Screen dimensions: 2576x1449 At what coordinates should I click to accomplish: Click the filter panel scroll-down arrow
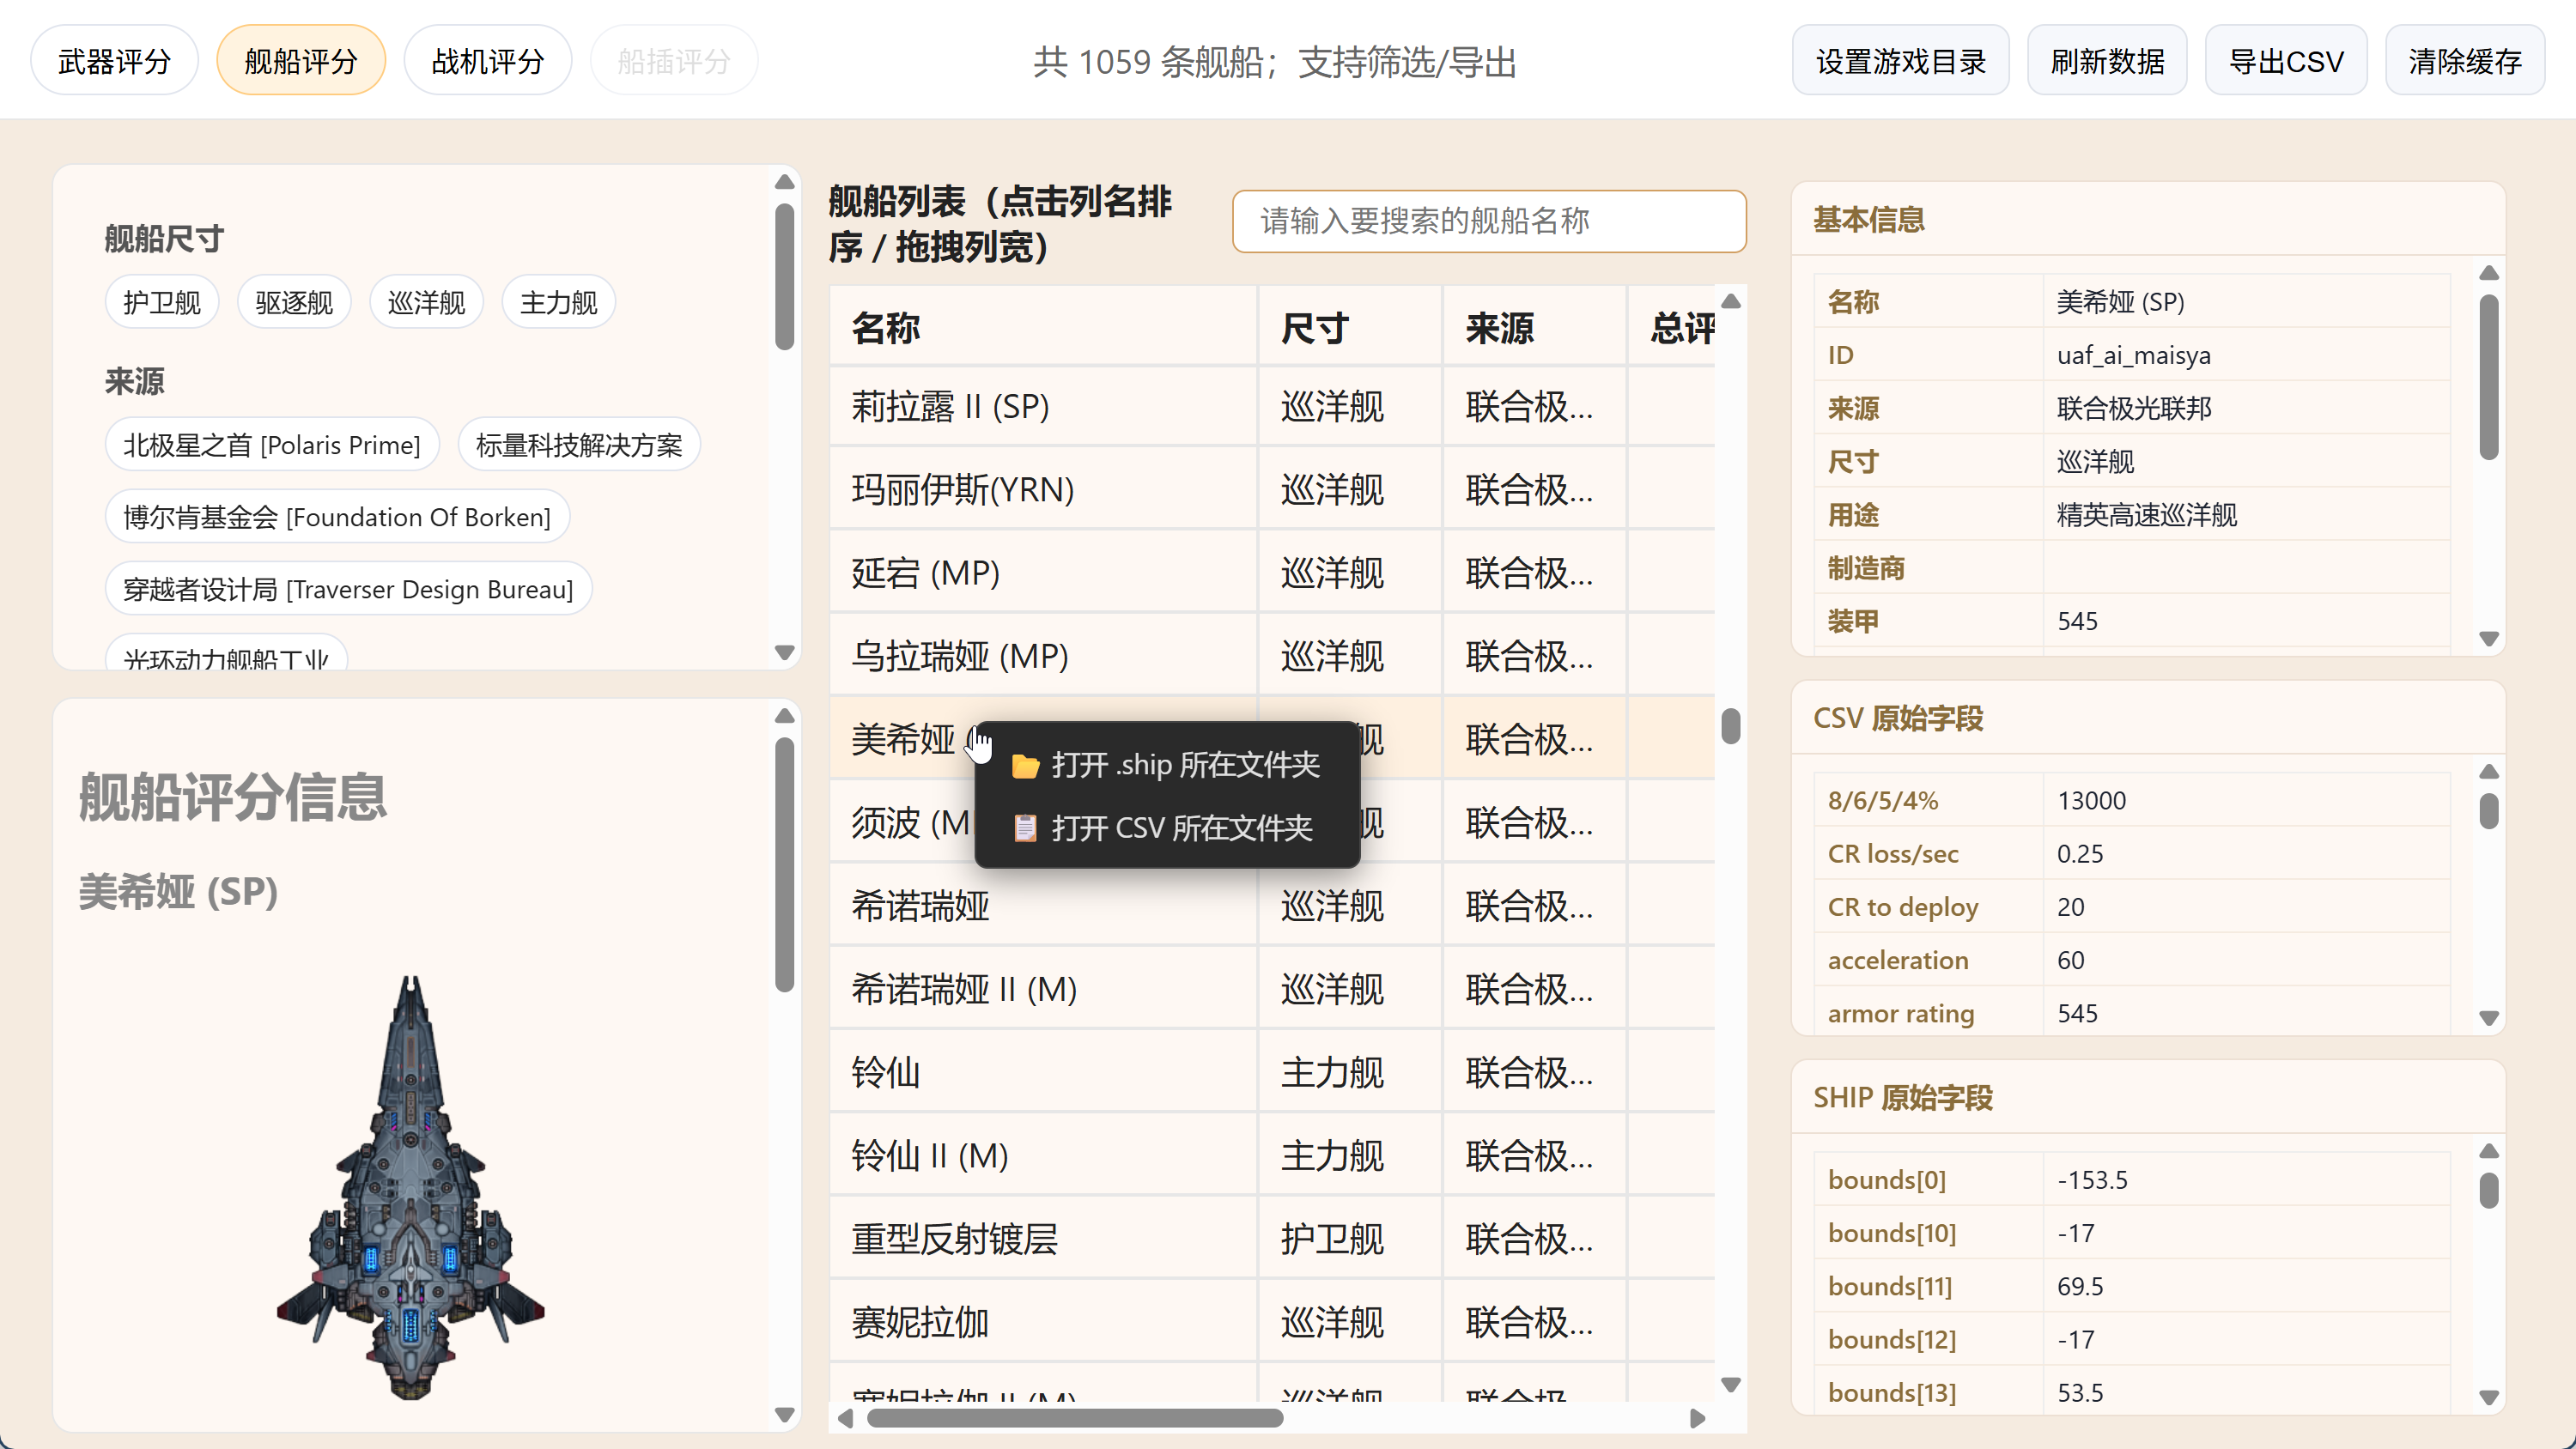(785, 652)
